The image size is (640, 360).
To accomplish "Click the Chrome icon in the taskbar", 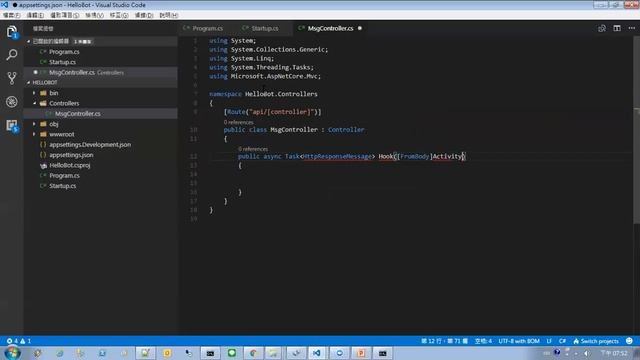I will click(253, 353).
